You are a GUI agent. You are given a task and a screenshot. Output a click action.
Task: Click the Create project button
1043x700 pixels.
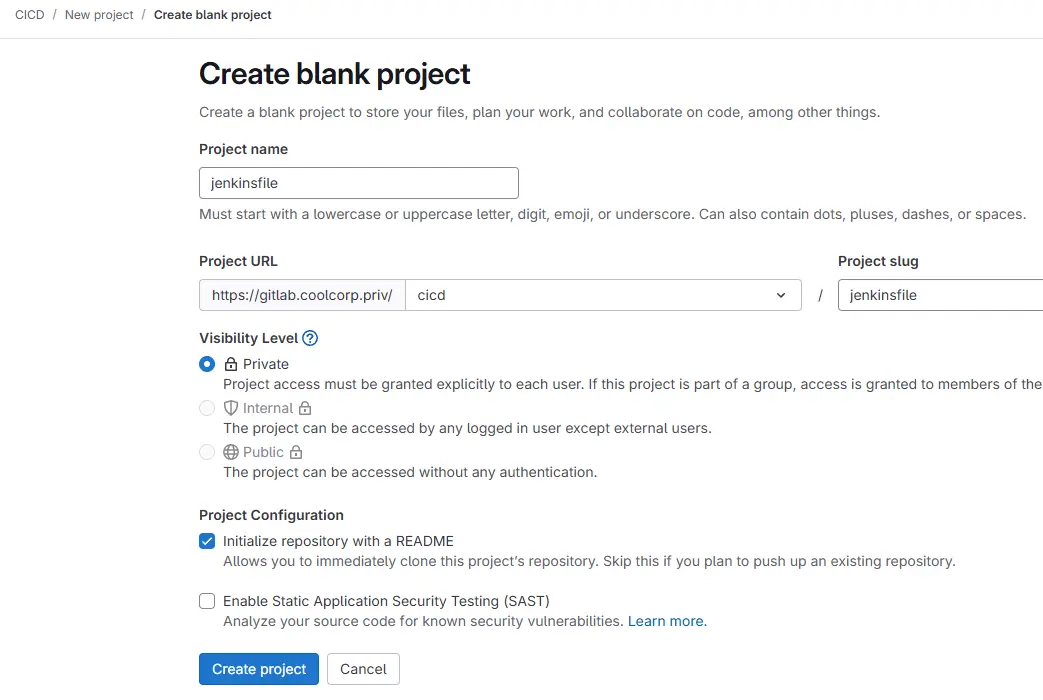coord(259,669)
